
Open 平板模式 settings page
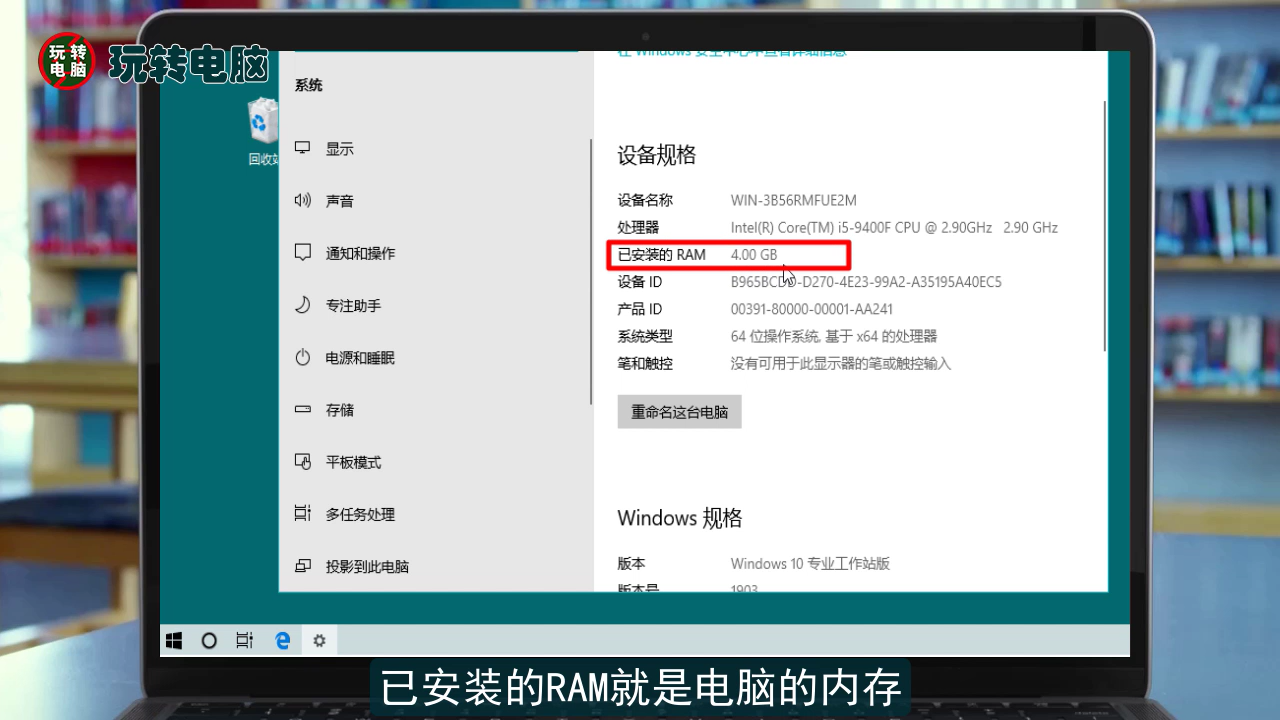(353, 462)
